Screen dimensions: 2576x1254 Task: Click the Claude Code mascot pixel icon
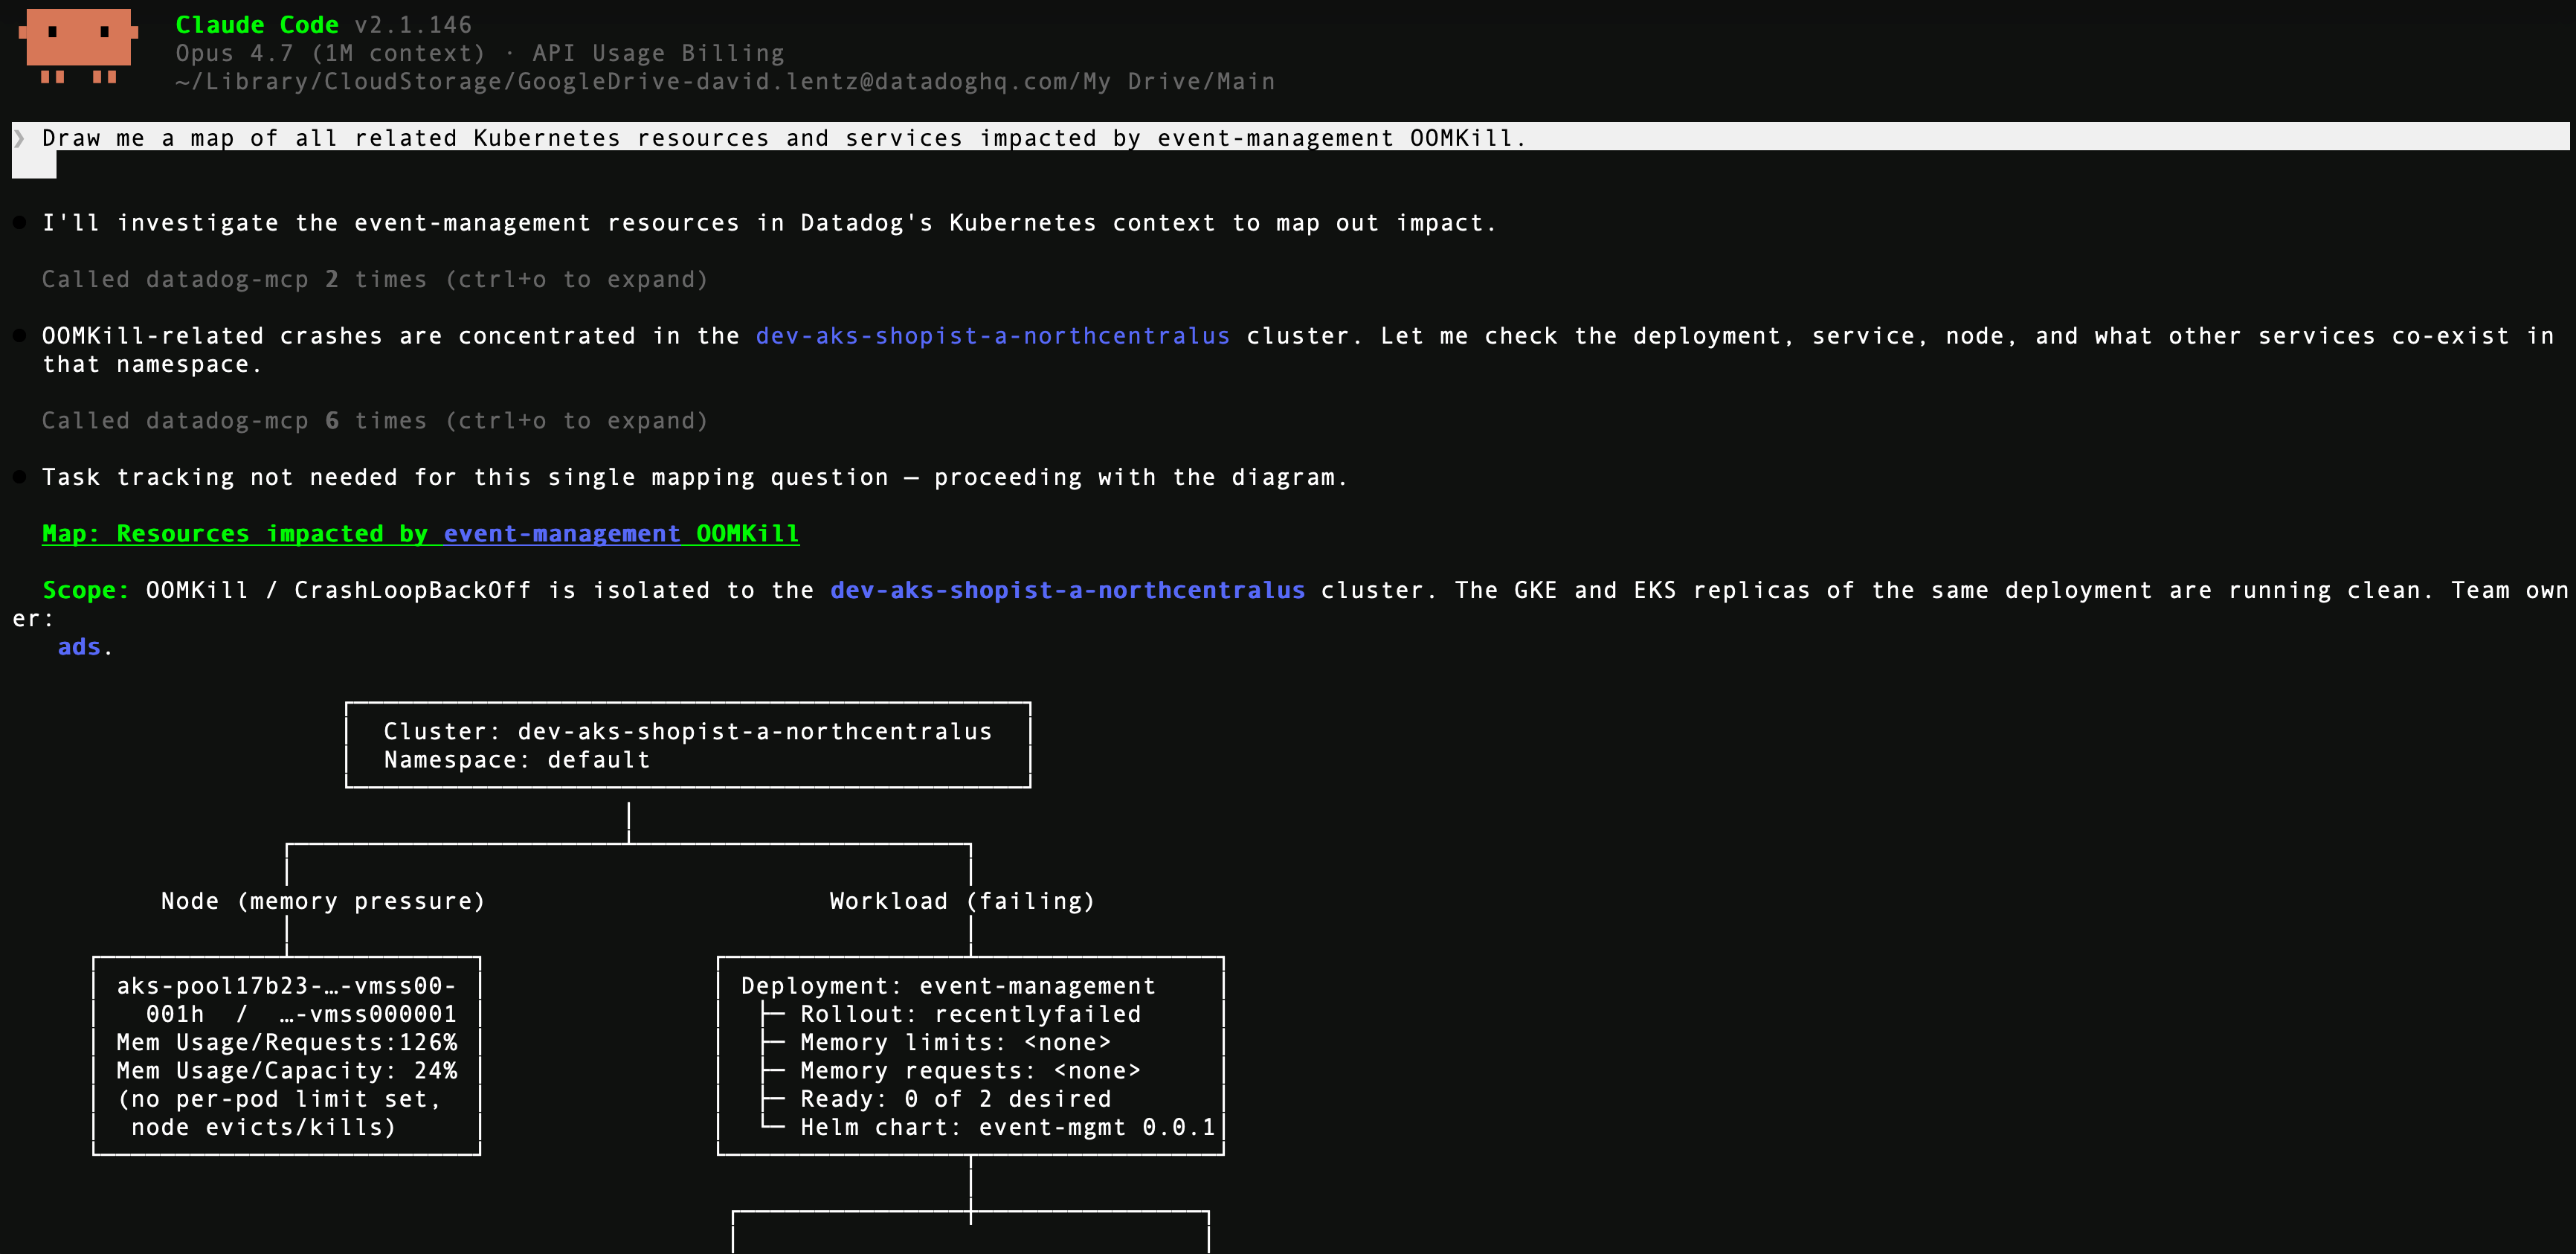(78, 46)
